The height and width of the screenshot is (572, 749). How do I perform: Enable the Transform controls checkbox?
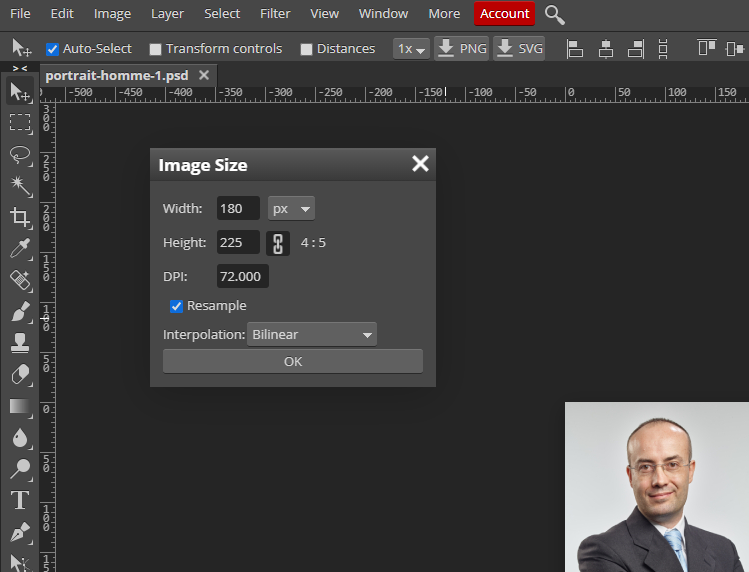tap(155, 49)
